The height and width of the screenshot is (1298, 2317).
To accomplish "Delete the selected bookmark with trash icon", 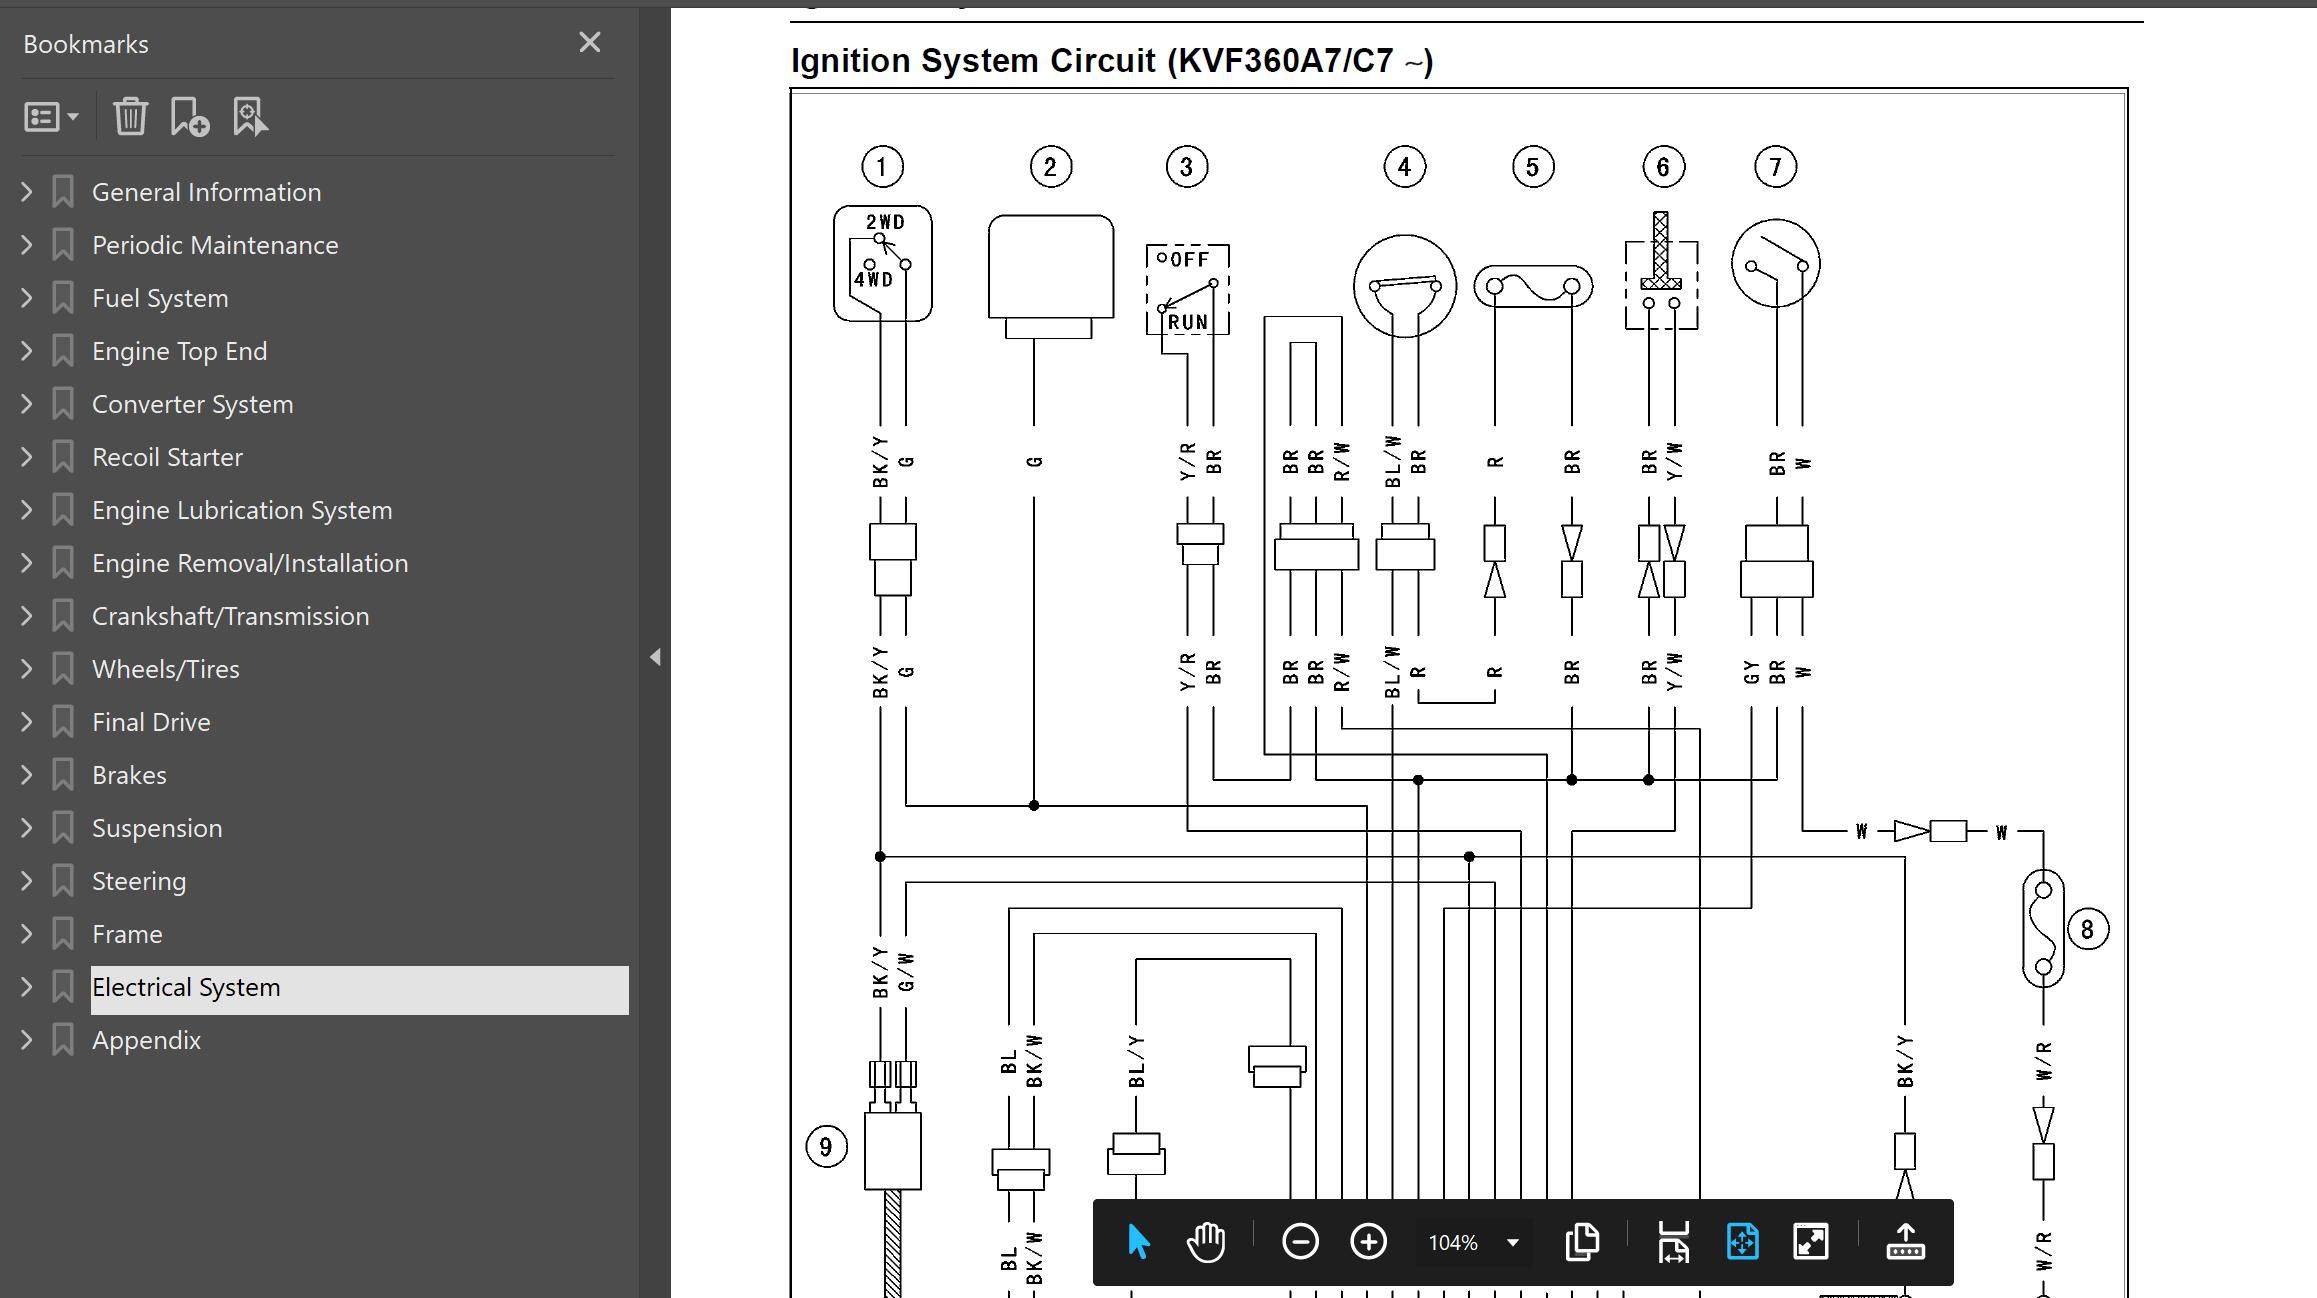I will click(x=130, y=117).
